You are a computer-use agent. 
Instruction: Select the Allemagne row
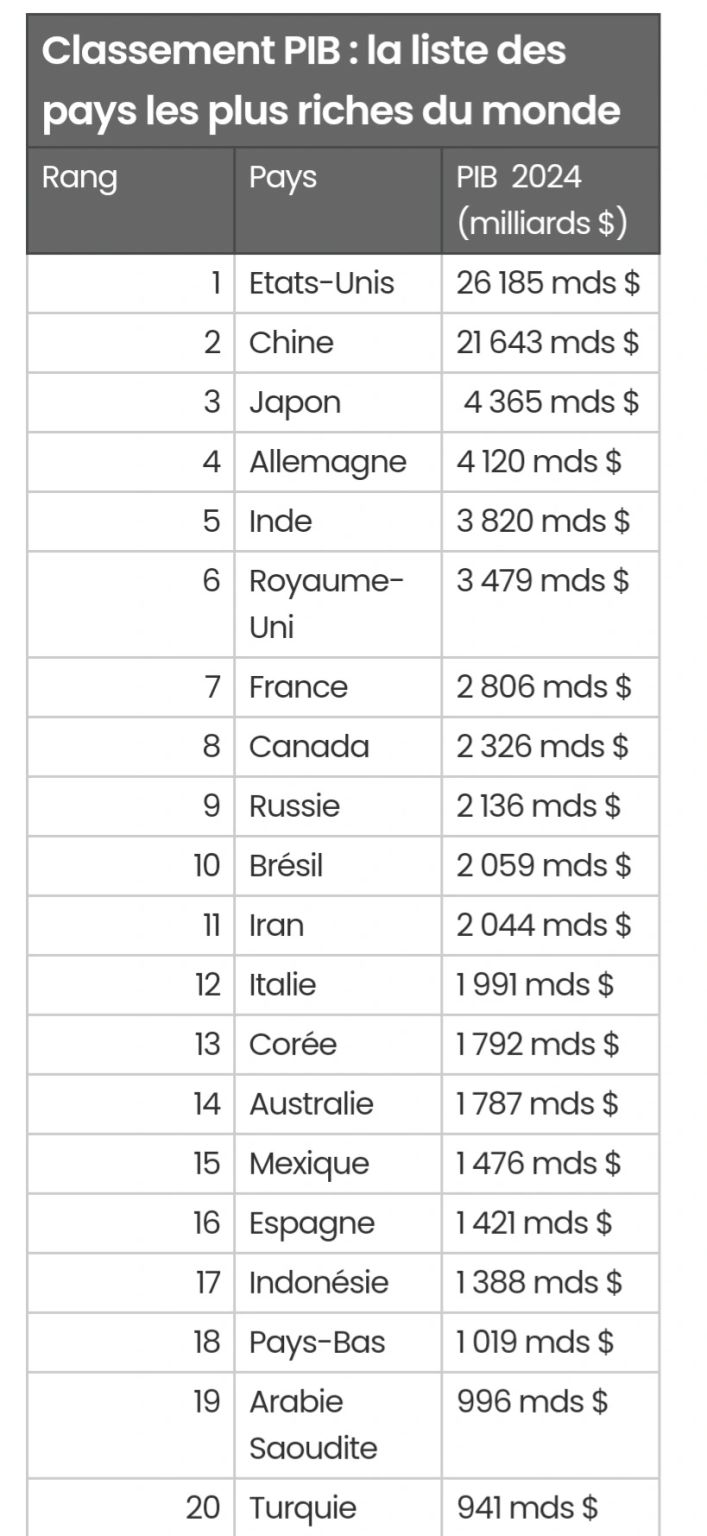click(343, 462)
